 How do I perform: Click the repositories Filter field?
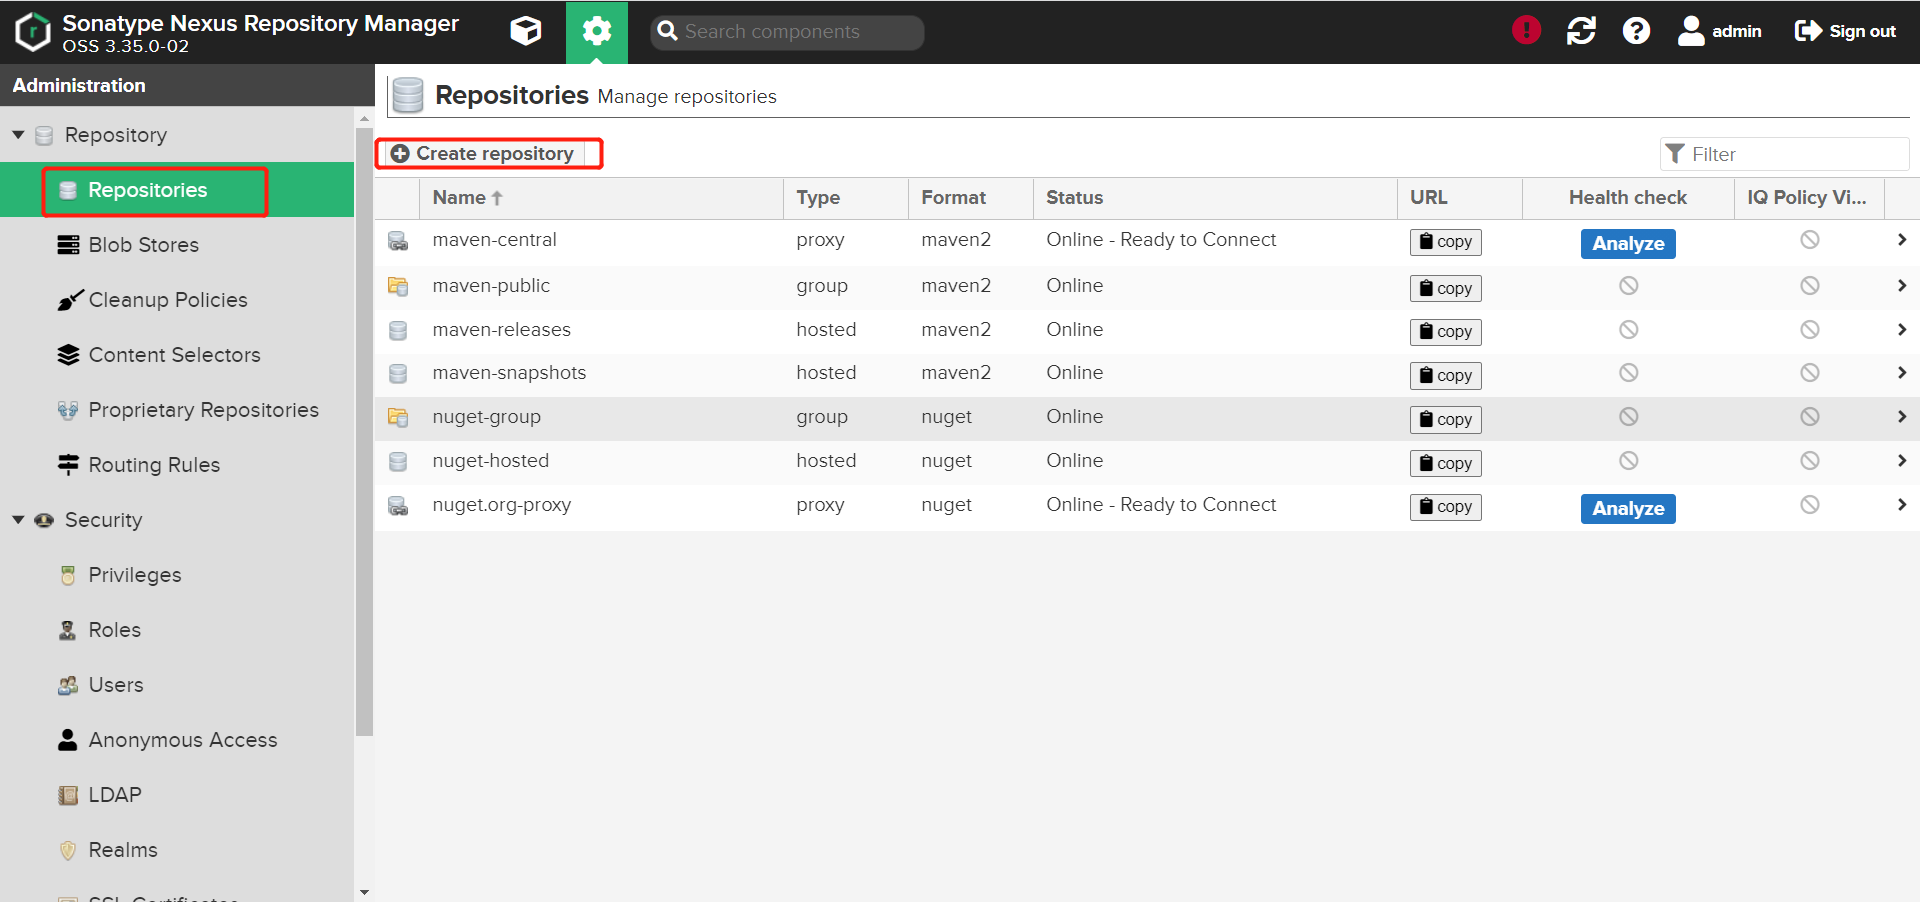pos(1785,154)
